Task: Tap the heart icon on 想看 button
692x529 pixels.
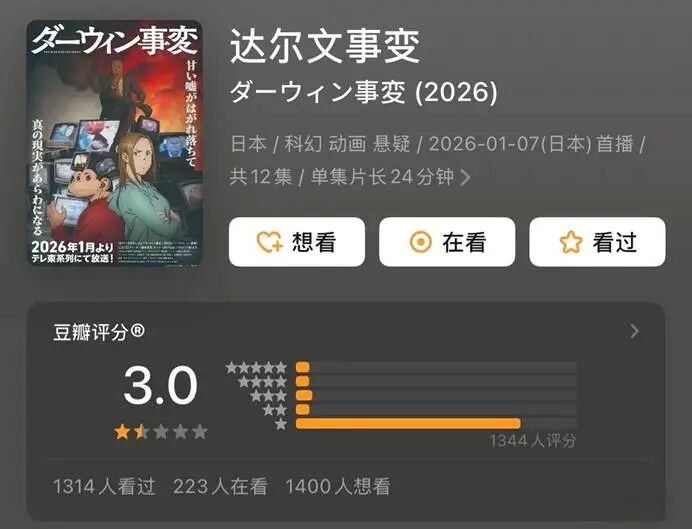Action: tap(269, 242)
